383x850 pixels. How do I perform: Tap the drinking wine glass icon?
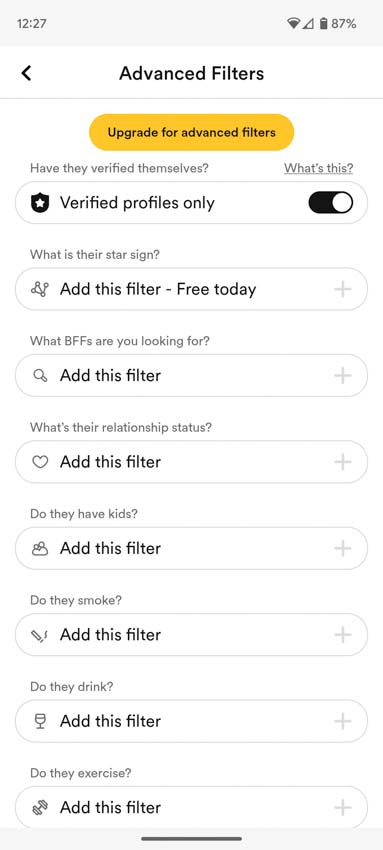click(40, 721)
